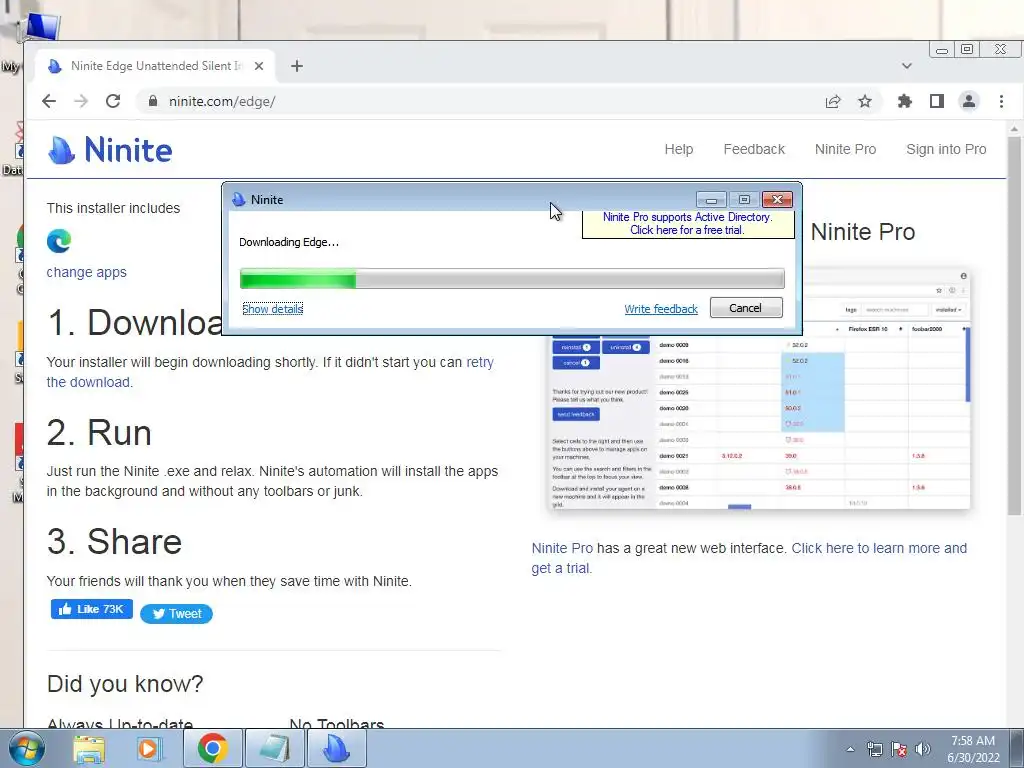Open a new Chrome tab
The height and width of the screenshot is (768, 1024).
tap(296, 66)
